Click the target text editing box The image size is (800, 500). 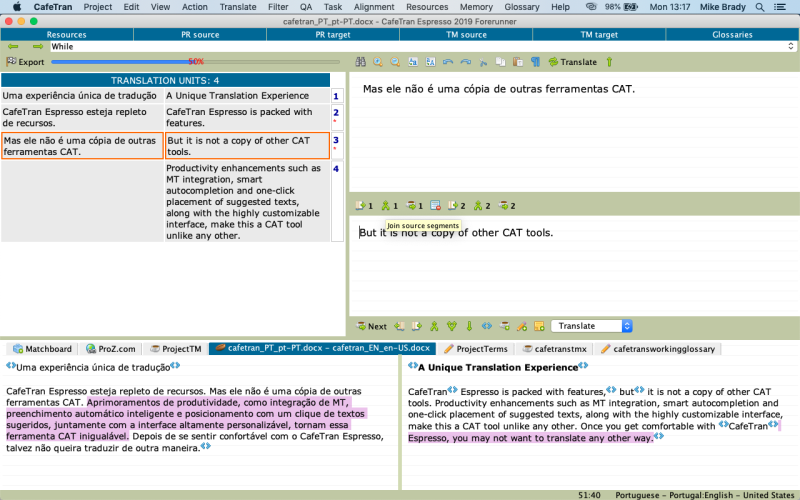point(574,265)
